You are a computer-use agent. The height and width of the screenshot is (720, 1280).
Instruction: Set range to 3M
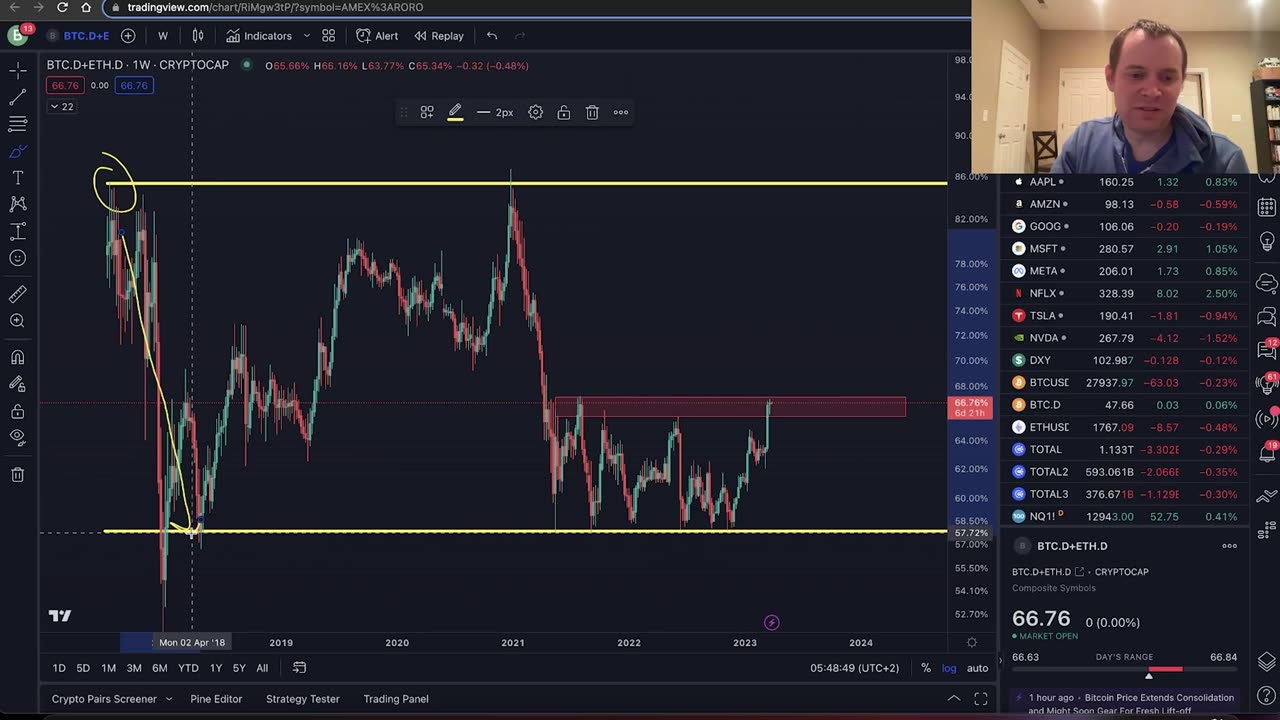[134, 668]
